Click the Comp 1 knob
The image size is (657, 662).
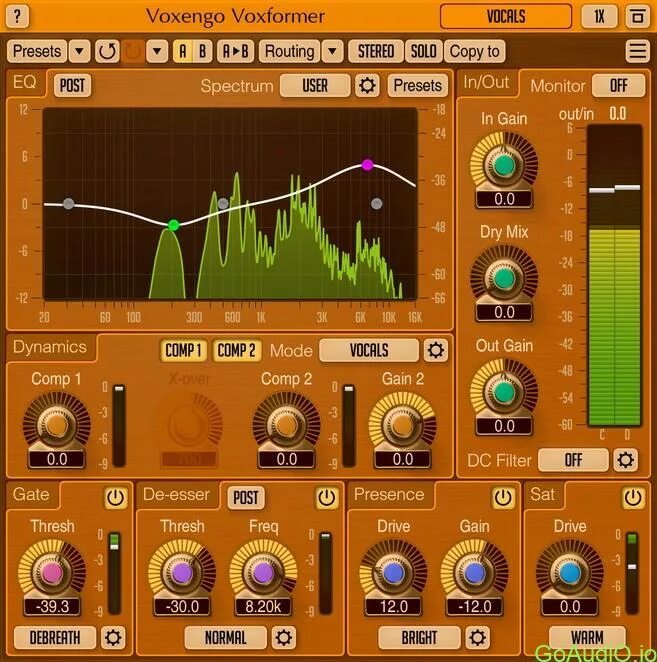[57, 425]
